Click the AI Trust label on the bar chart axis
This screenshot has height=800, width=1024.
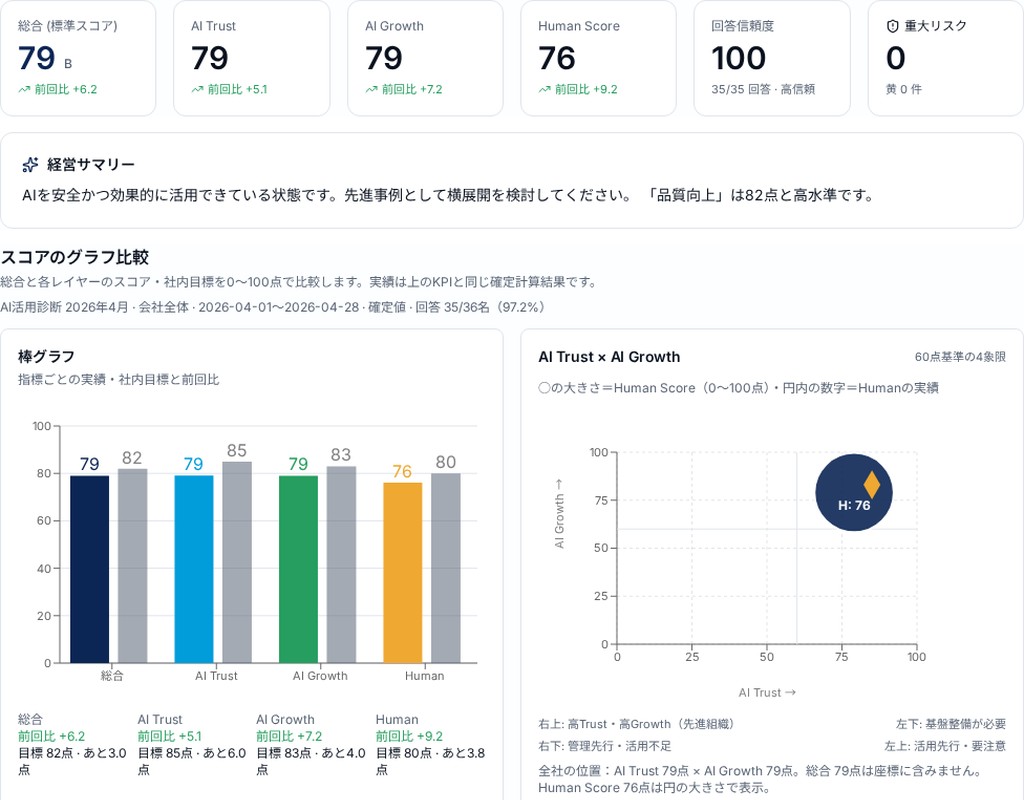(x=216, y=676)
